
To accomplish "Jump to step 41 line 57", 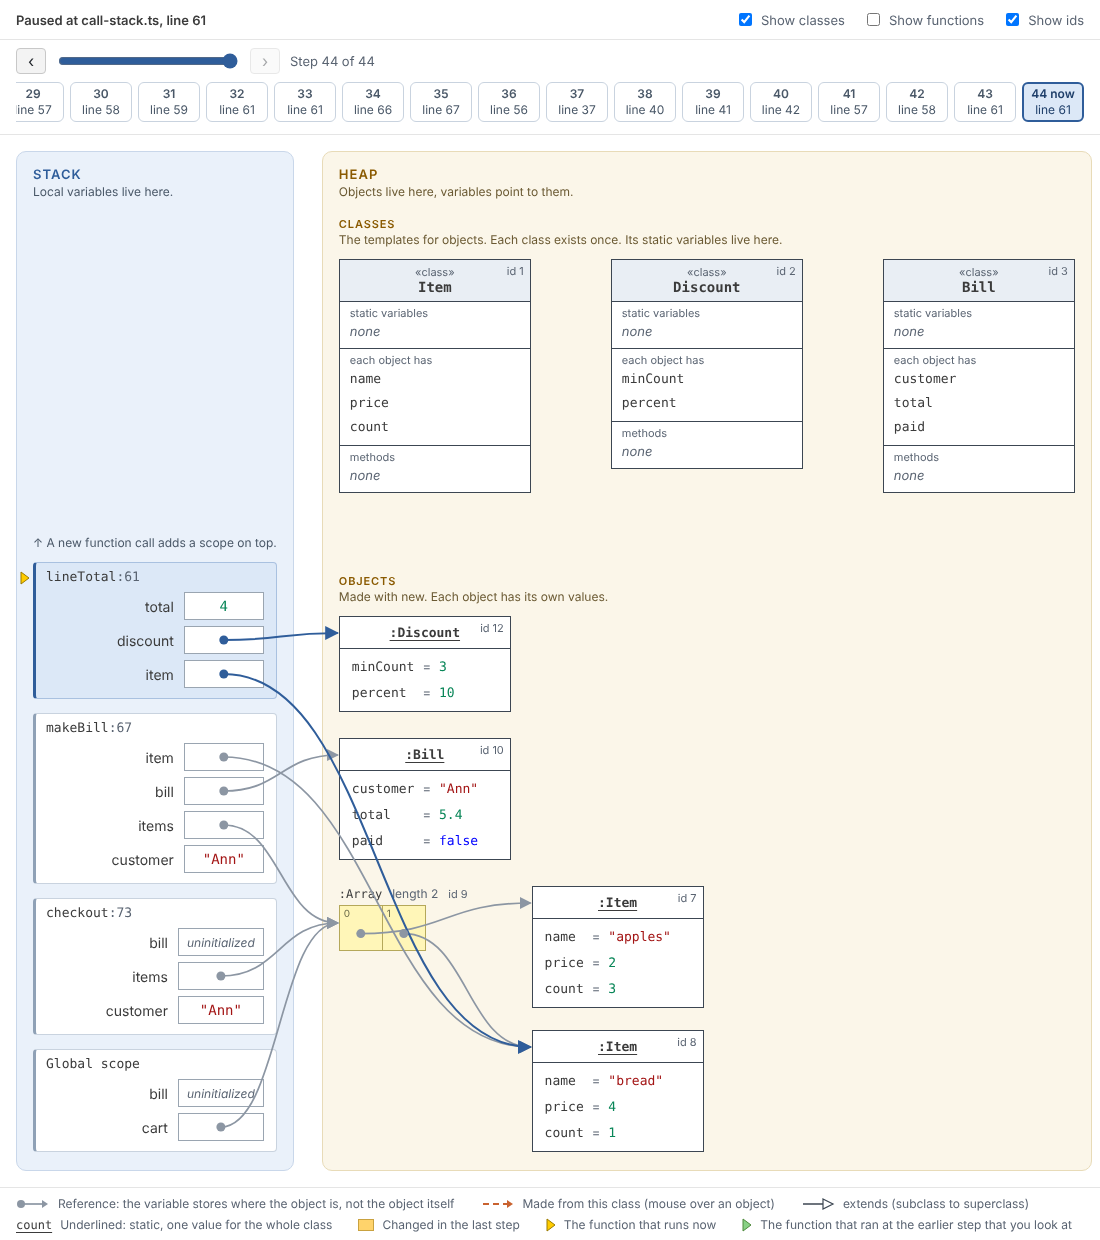I will (x=849, y=102).
